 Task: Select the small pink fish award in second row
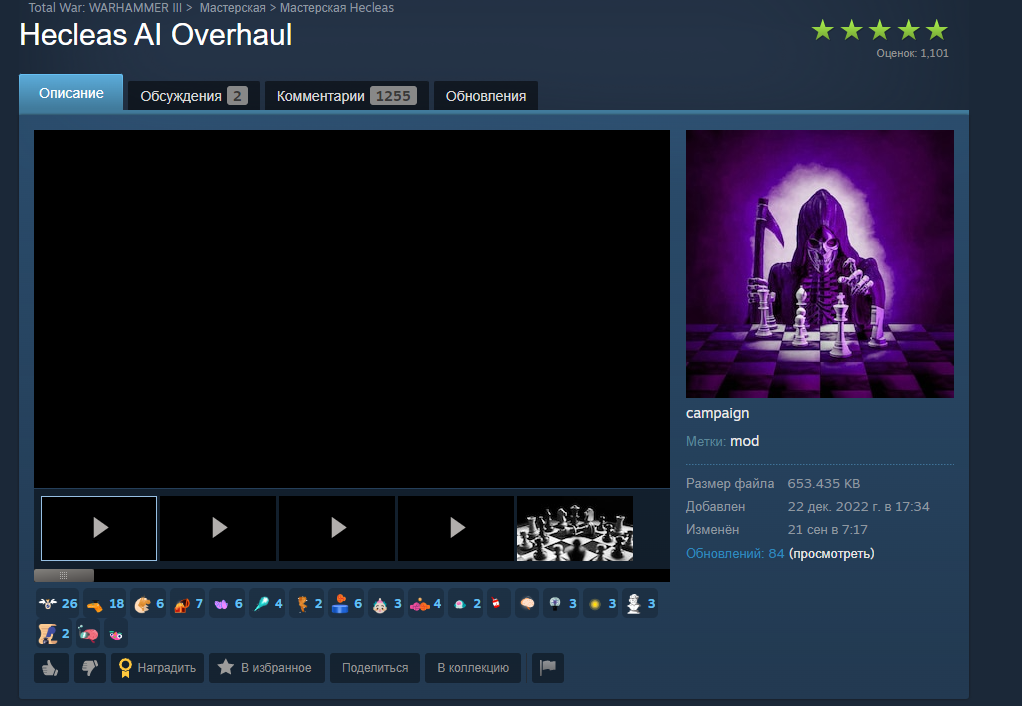tap(116, 634)
